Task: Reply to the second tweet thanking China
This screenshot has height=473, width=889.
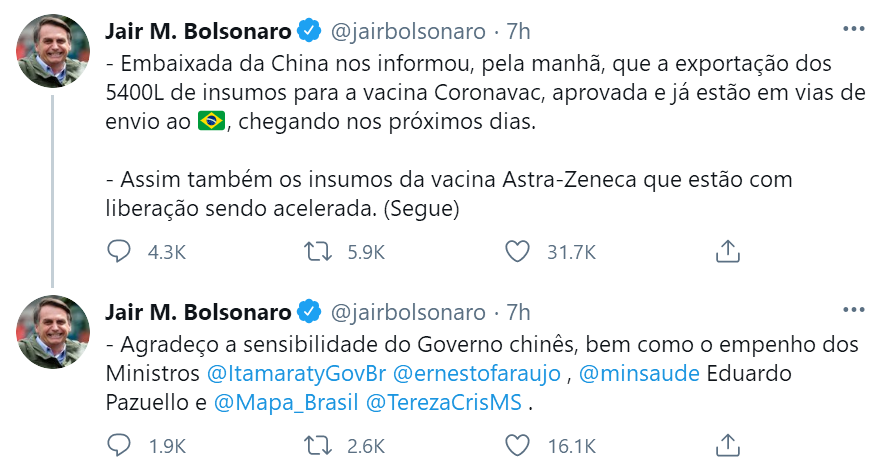Action: click(119, 444)
